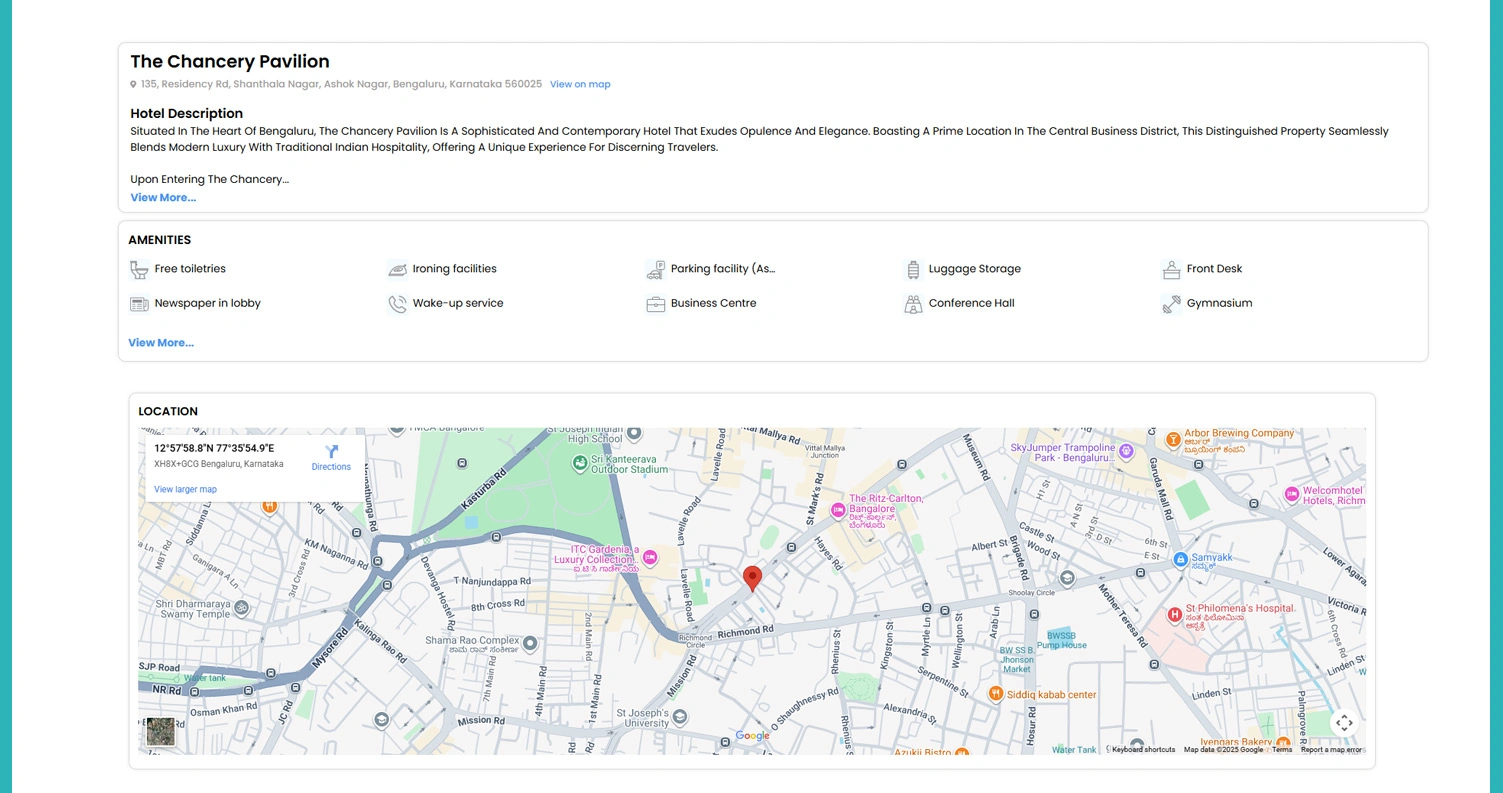Click the Parking facility amenity icon
The image size is (1503, 793).
655,268
